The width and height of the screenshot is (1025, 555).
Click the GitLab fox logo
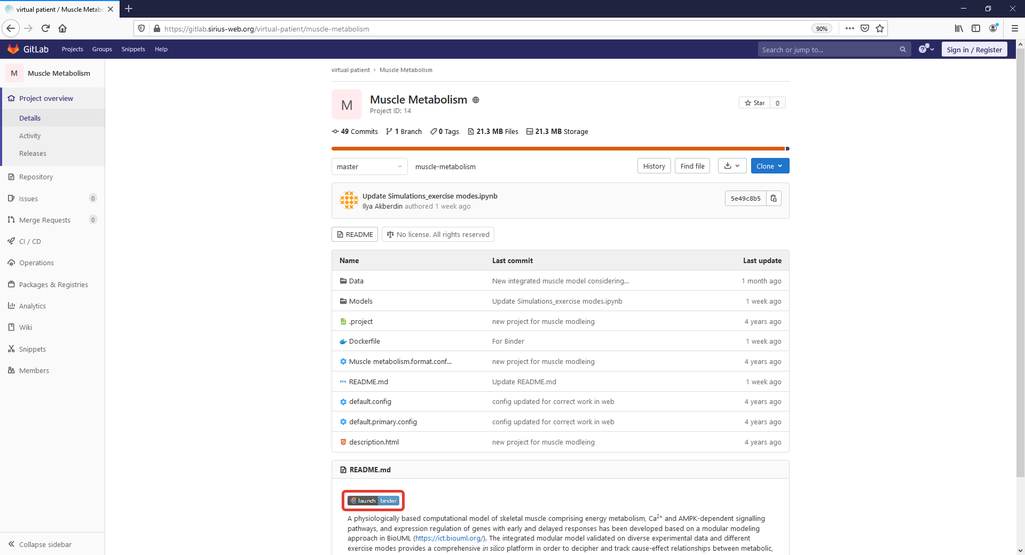click(13, 49)
